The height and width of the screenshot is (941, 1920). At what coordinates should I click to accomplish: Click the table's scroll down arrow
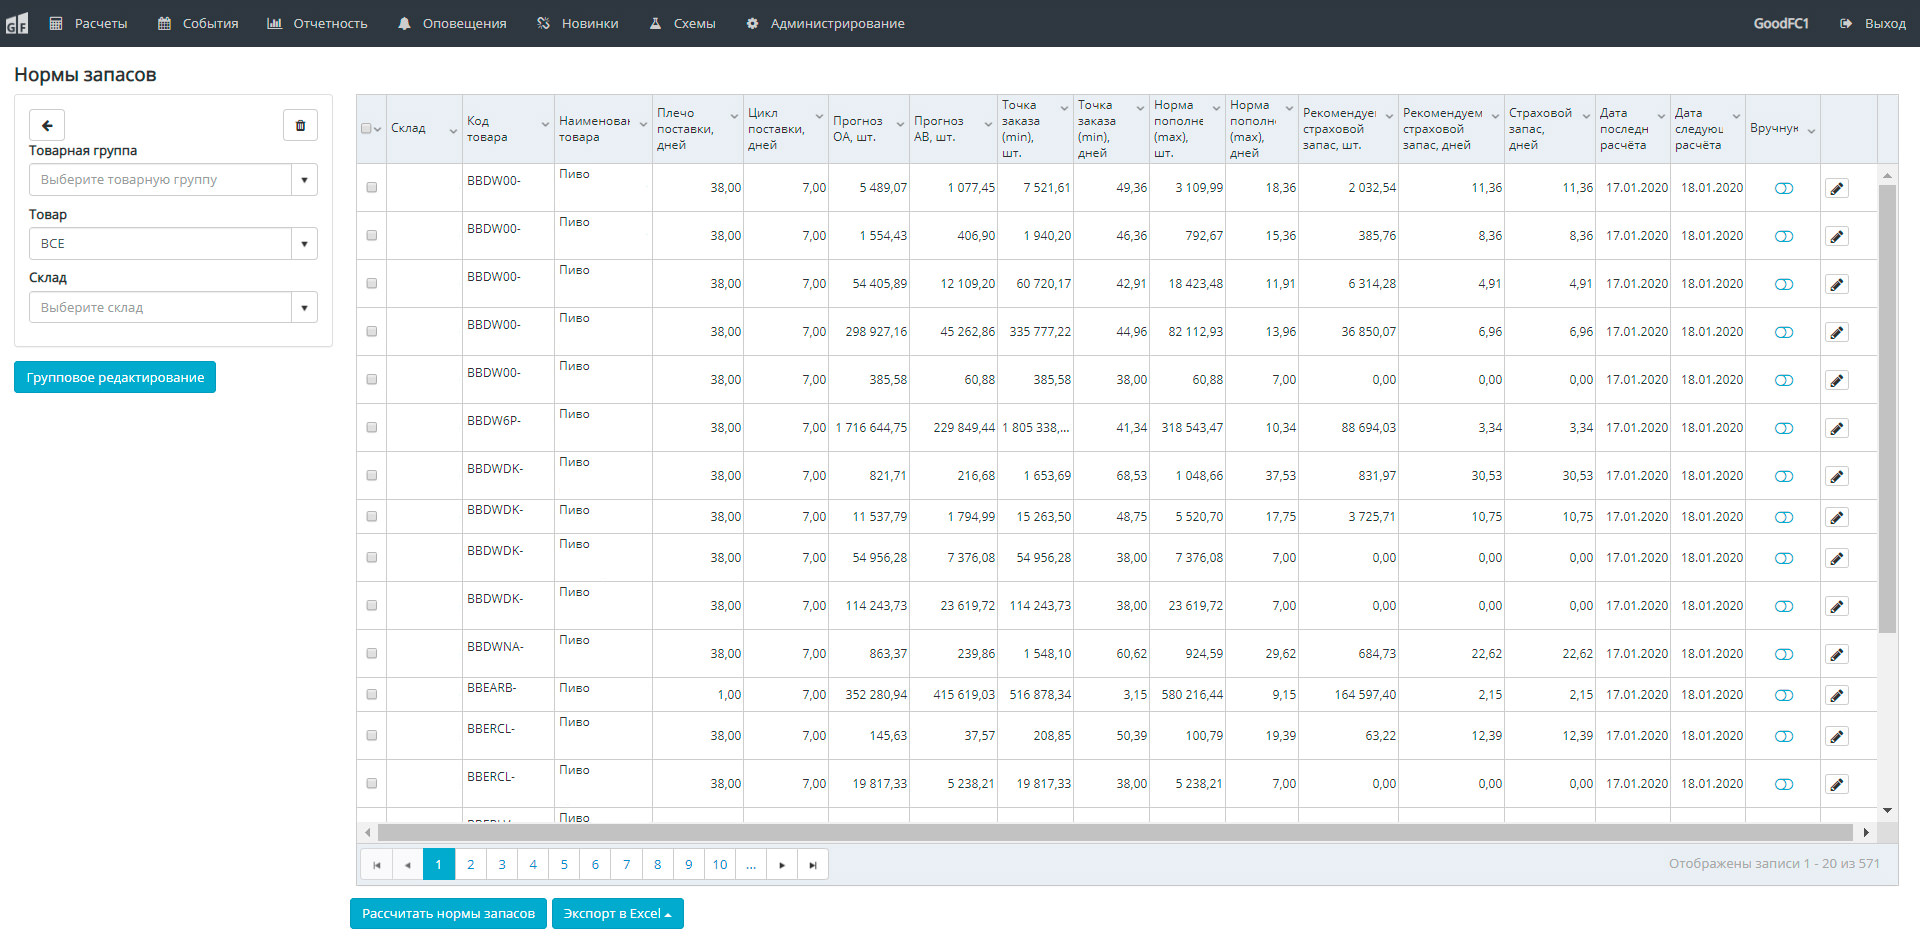coord(1887,810)
